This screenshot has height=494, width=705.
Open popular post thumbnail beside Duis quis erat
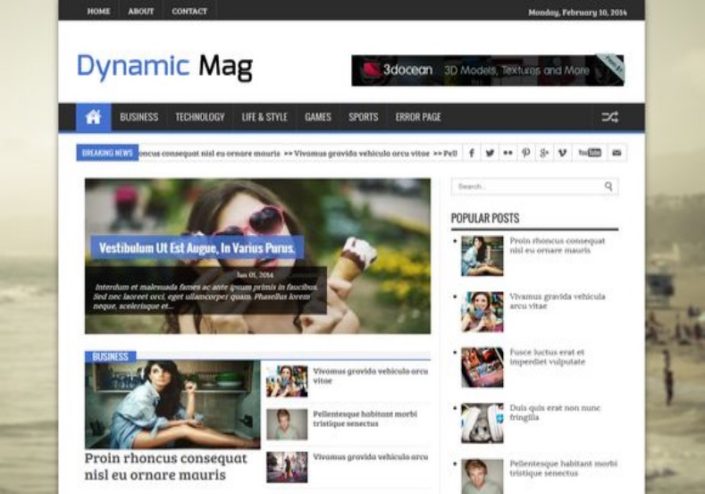click(x=482, y=423)
